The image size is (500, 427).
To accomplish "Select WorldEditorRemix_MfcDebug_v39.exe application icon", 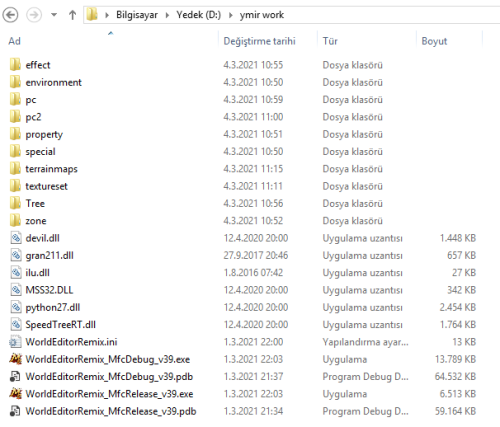I will click(x=15, y=359).
